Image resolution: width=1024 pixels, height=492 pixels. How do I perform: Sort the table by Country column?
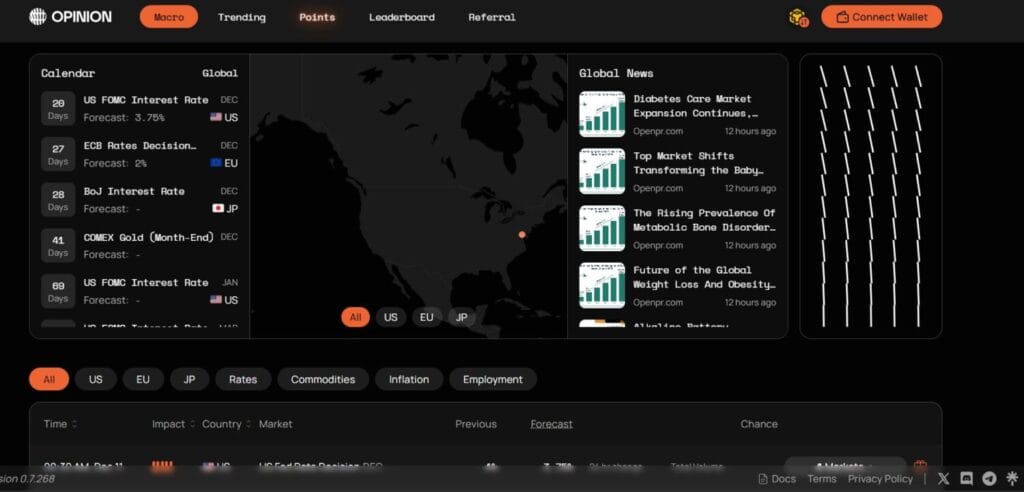226,424
